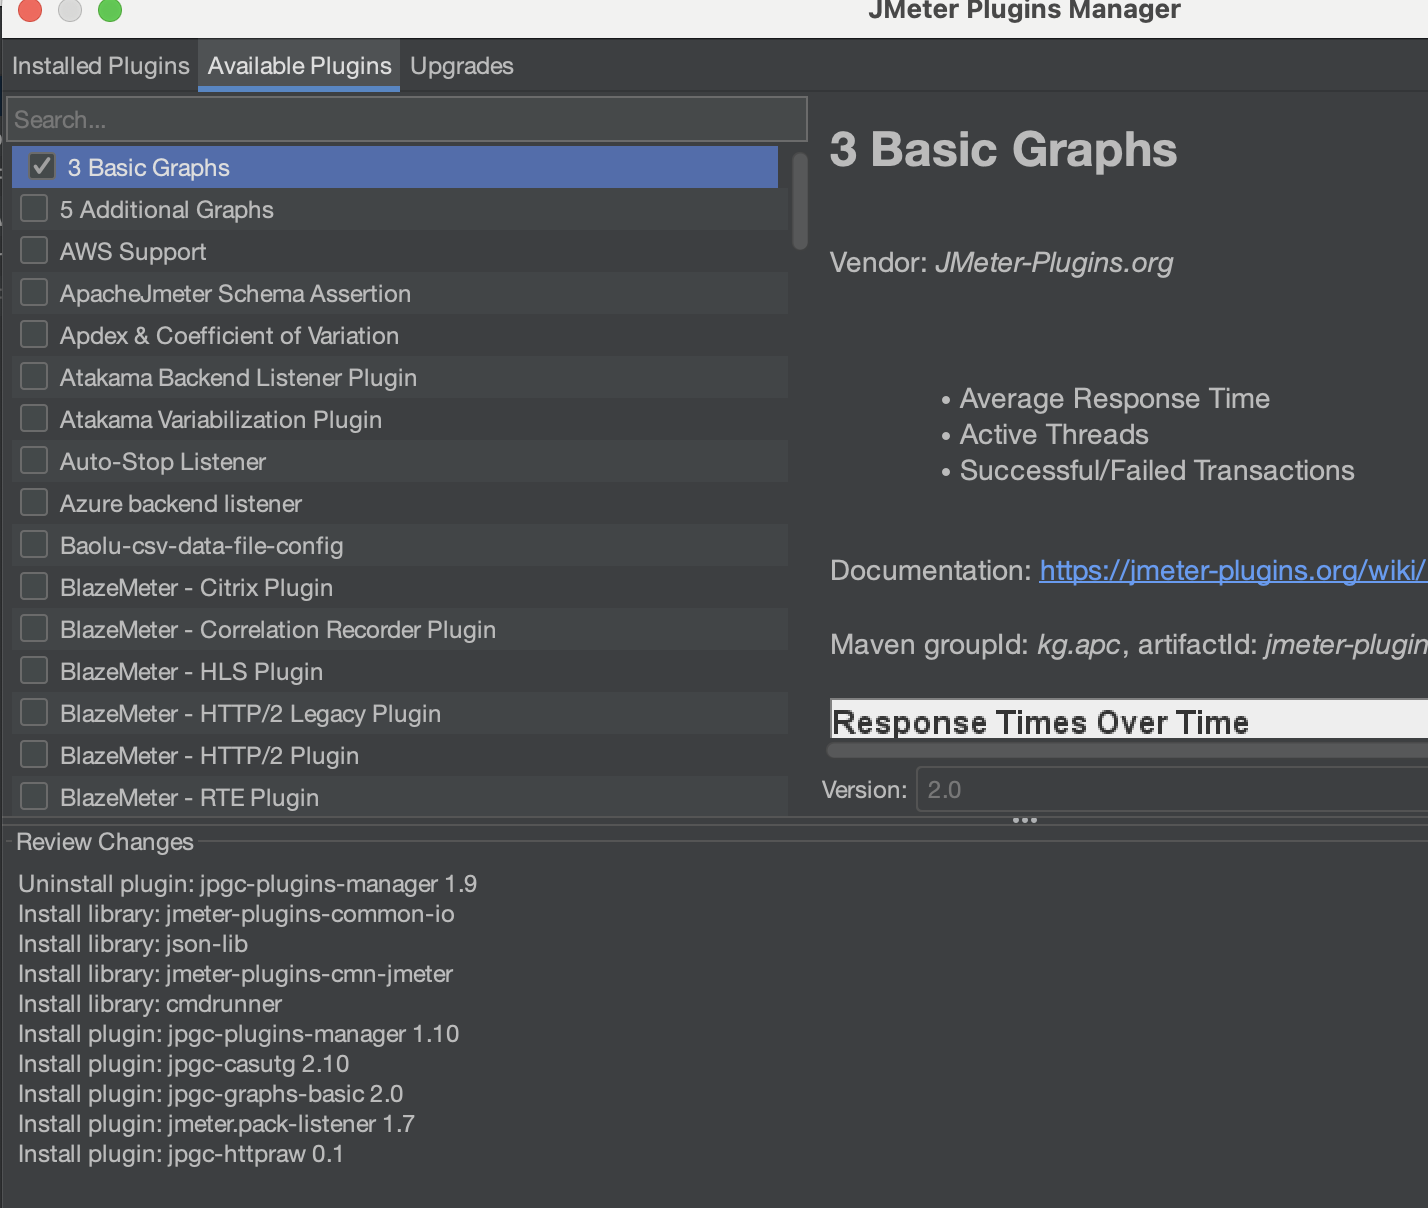1428x1208 pixels.
Task: Click the Response Times Over Time screenshot
Action: point(1129,720)
